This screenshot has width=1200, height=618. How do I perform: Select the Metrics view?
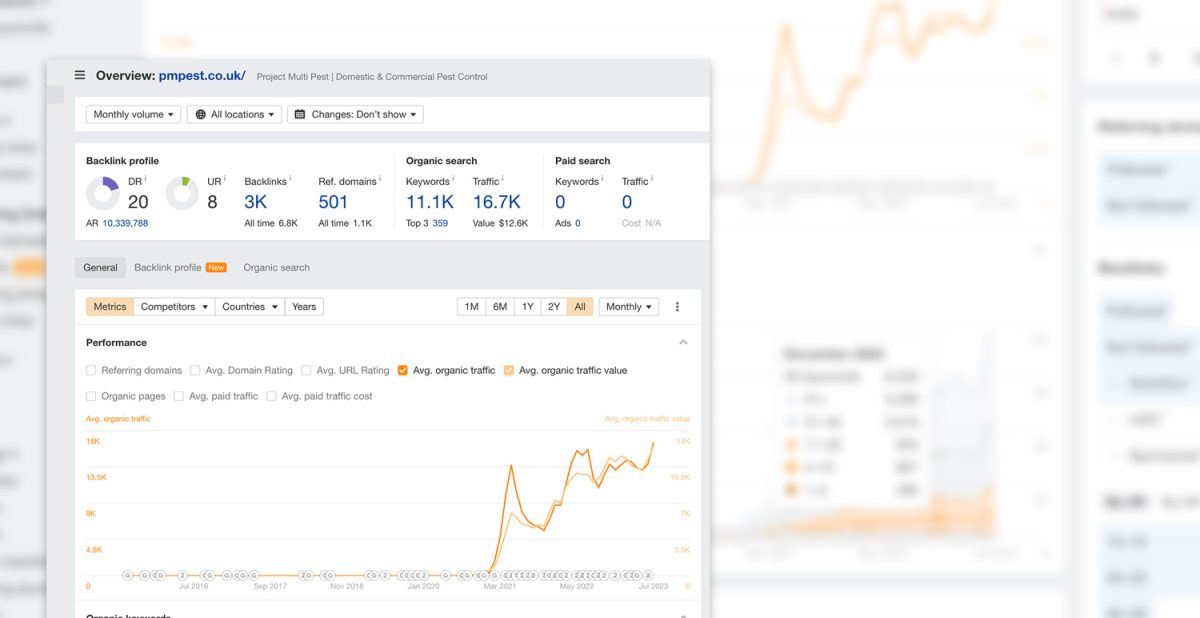coord(110,307)
